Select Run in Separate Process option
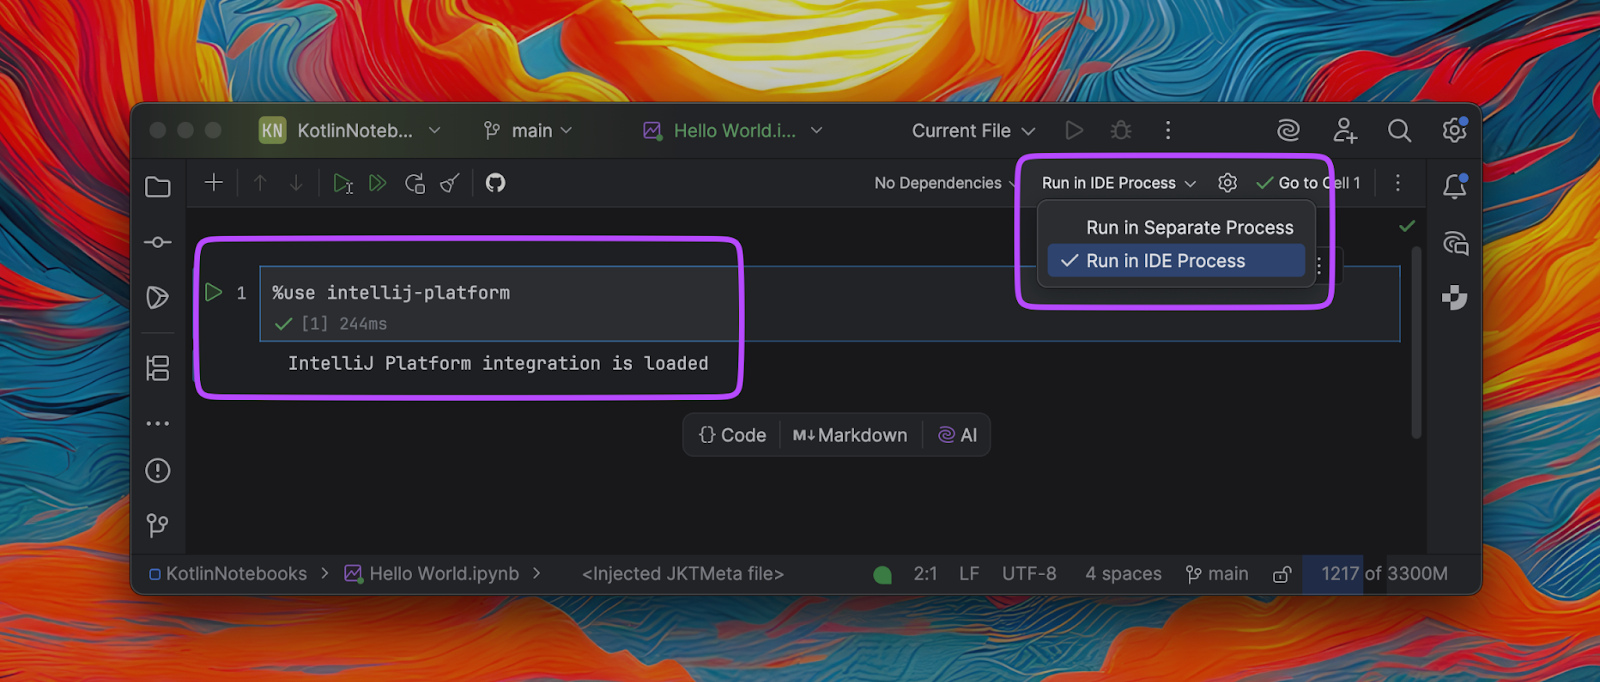The image size is (1600, 682). coord(1189,228)
